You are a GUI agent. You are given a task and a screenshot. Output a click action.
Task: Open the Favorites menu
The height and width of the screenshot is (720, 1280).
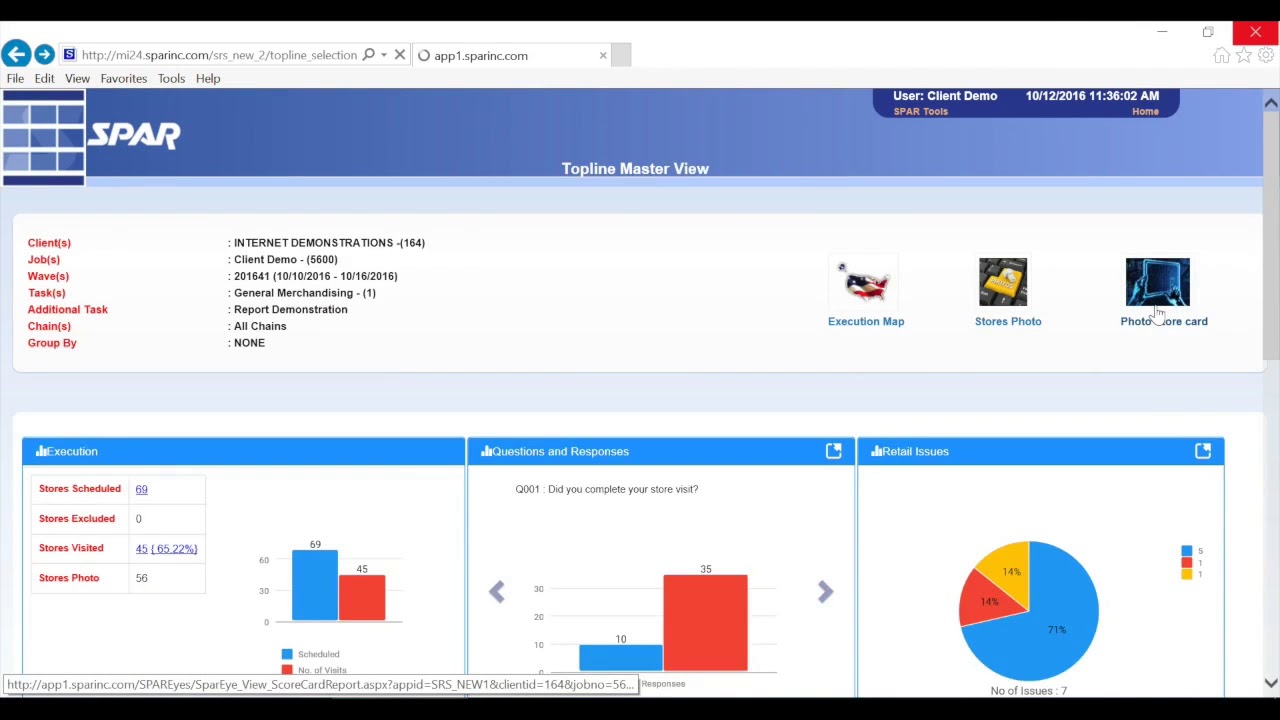[124, 78]
